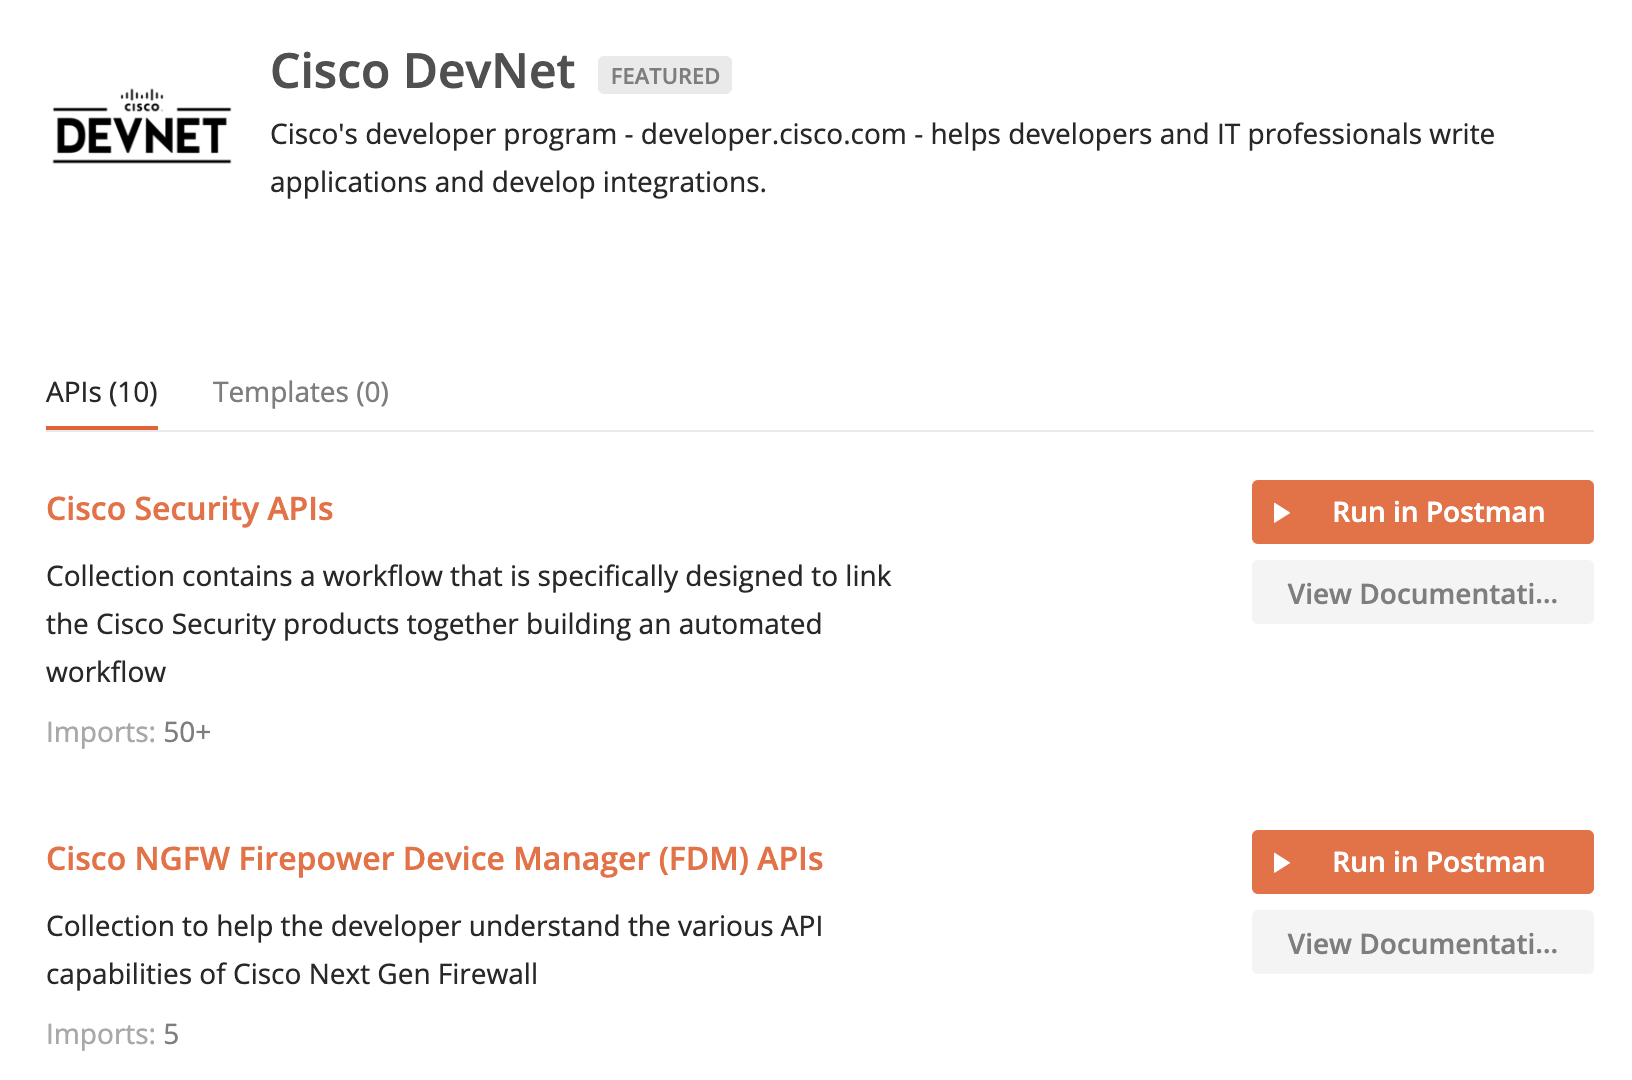Run Cisco NGFW FDM APIs in Postman

pos(1422,862)
